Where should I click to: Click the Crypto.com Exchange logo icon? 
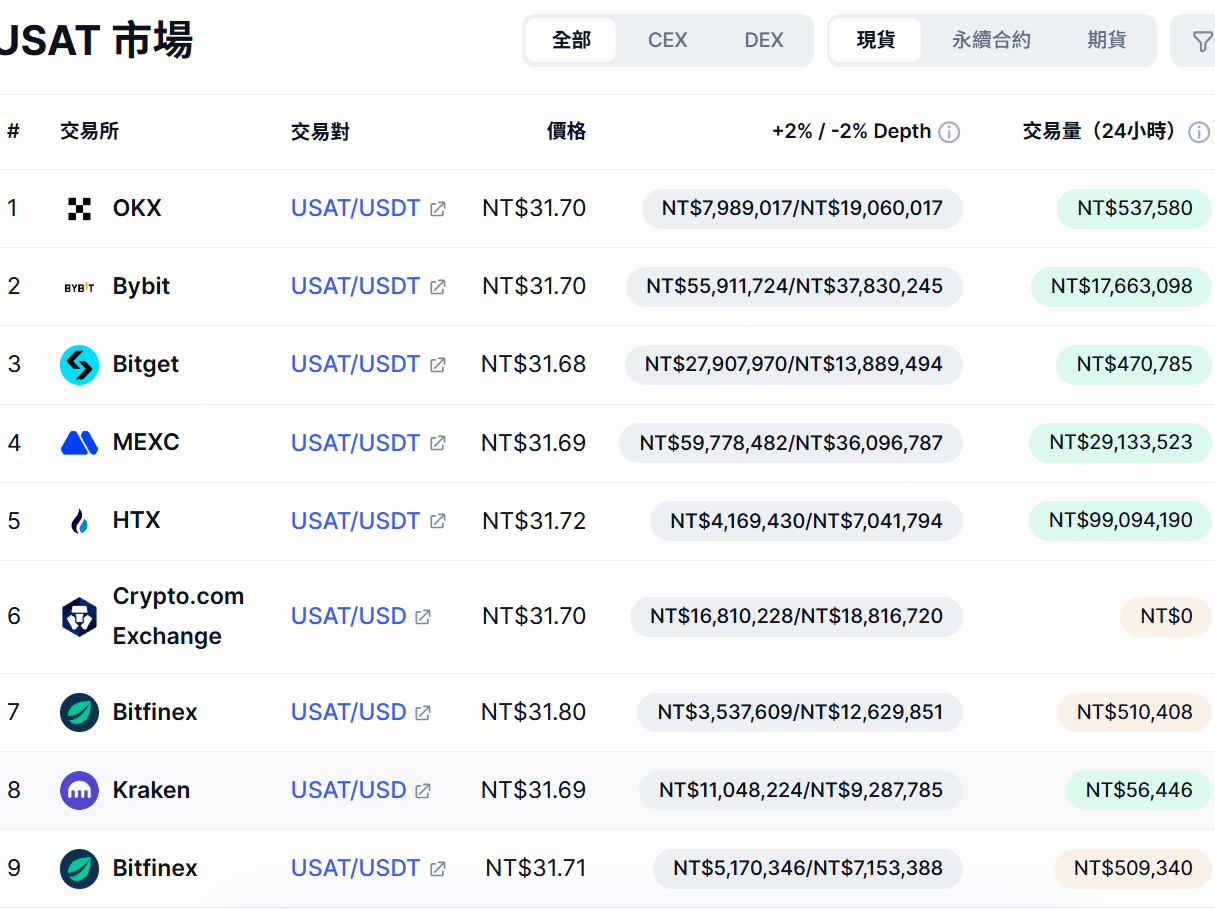tap(79, 617)
